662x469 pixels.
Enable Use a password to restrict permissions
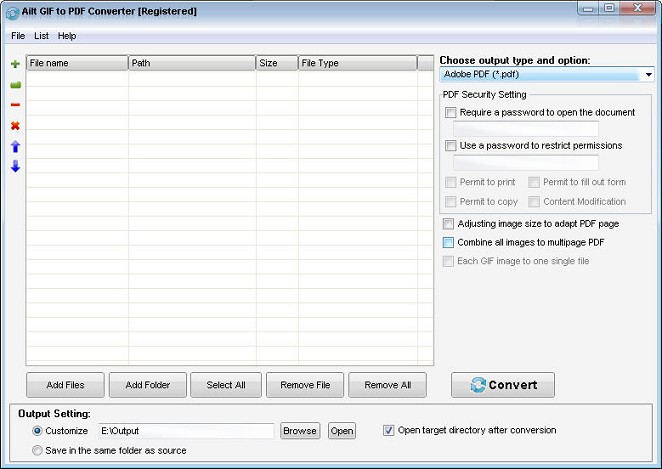(x=450, y=146)
